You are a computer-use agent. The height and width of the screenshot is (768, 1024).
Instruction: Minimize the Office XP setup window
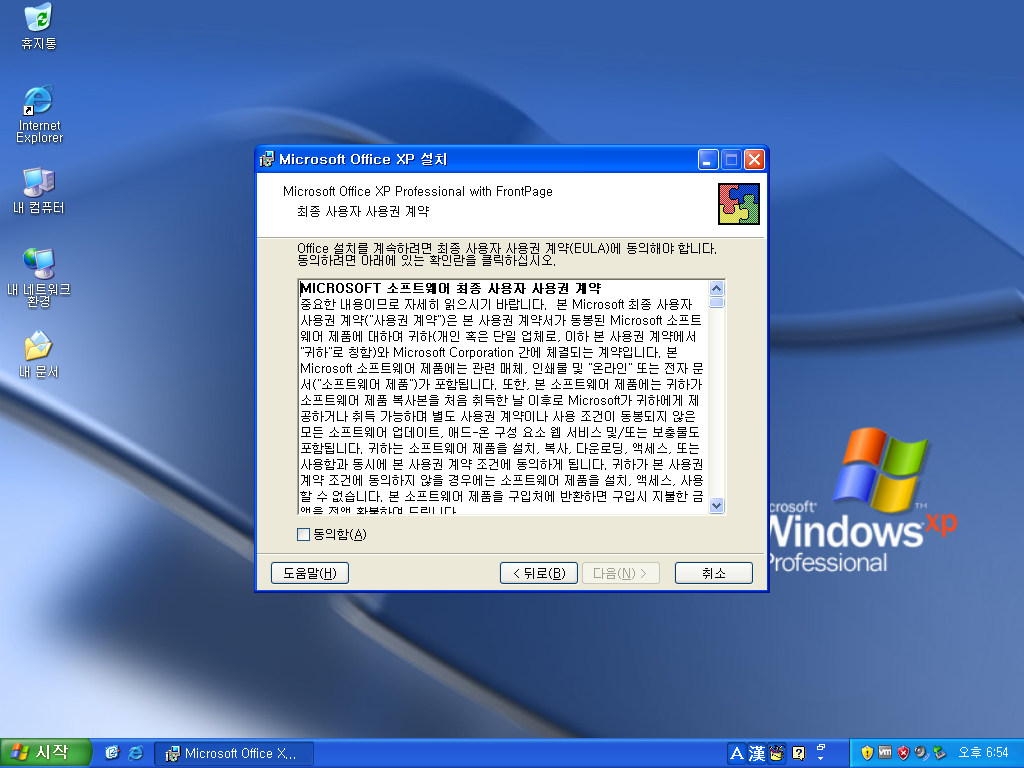tap(708, 159)
